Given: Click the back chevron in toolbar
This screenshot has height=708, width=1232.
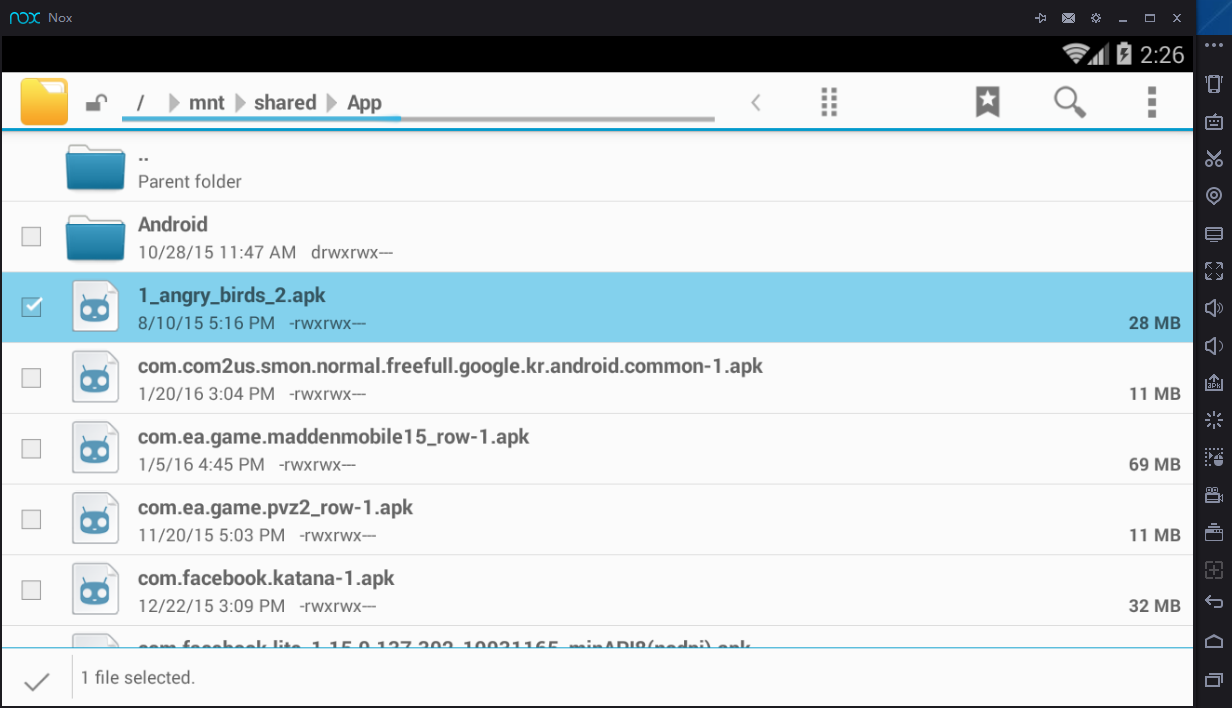Looking at the screenshot, I should click(756, 102).
